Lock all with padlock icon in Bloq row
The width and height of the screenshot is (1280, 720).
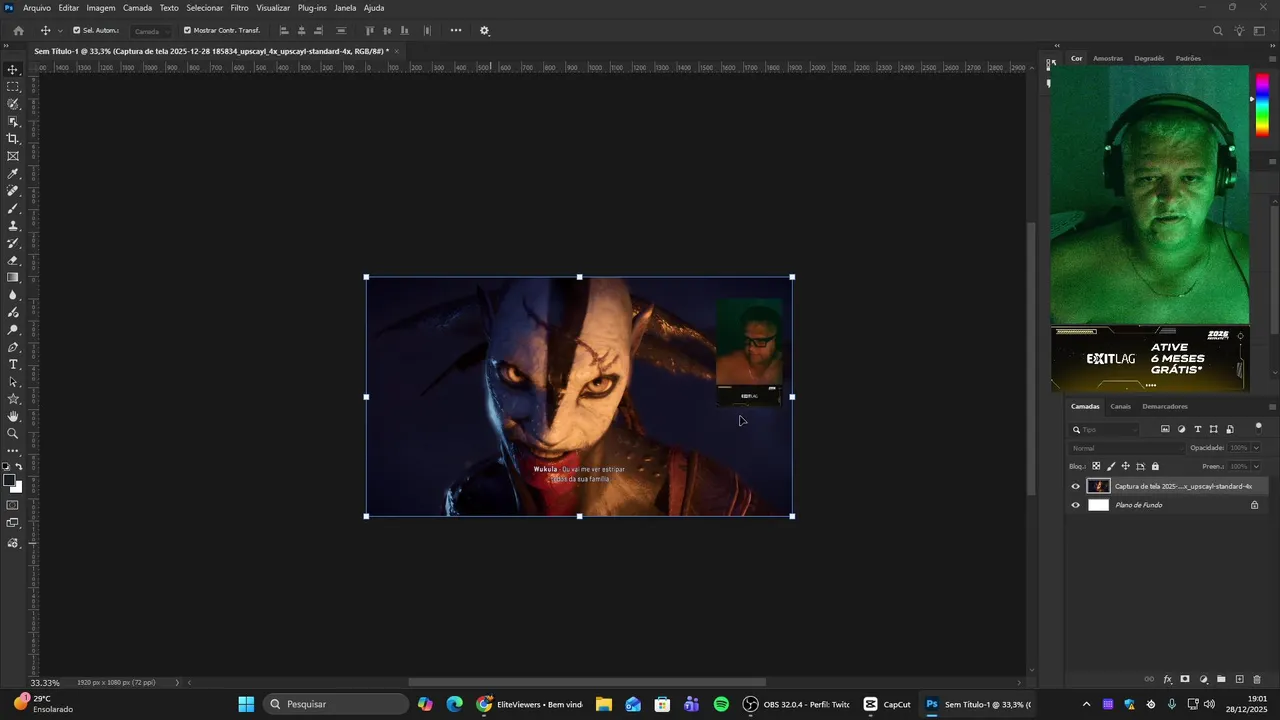pos(1155,466)
